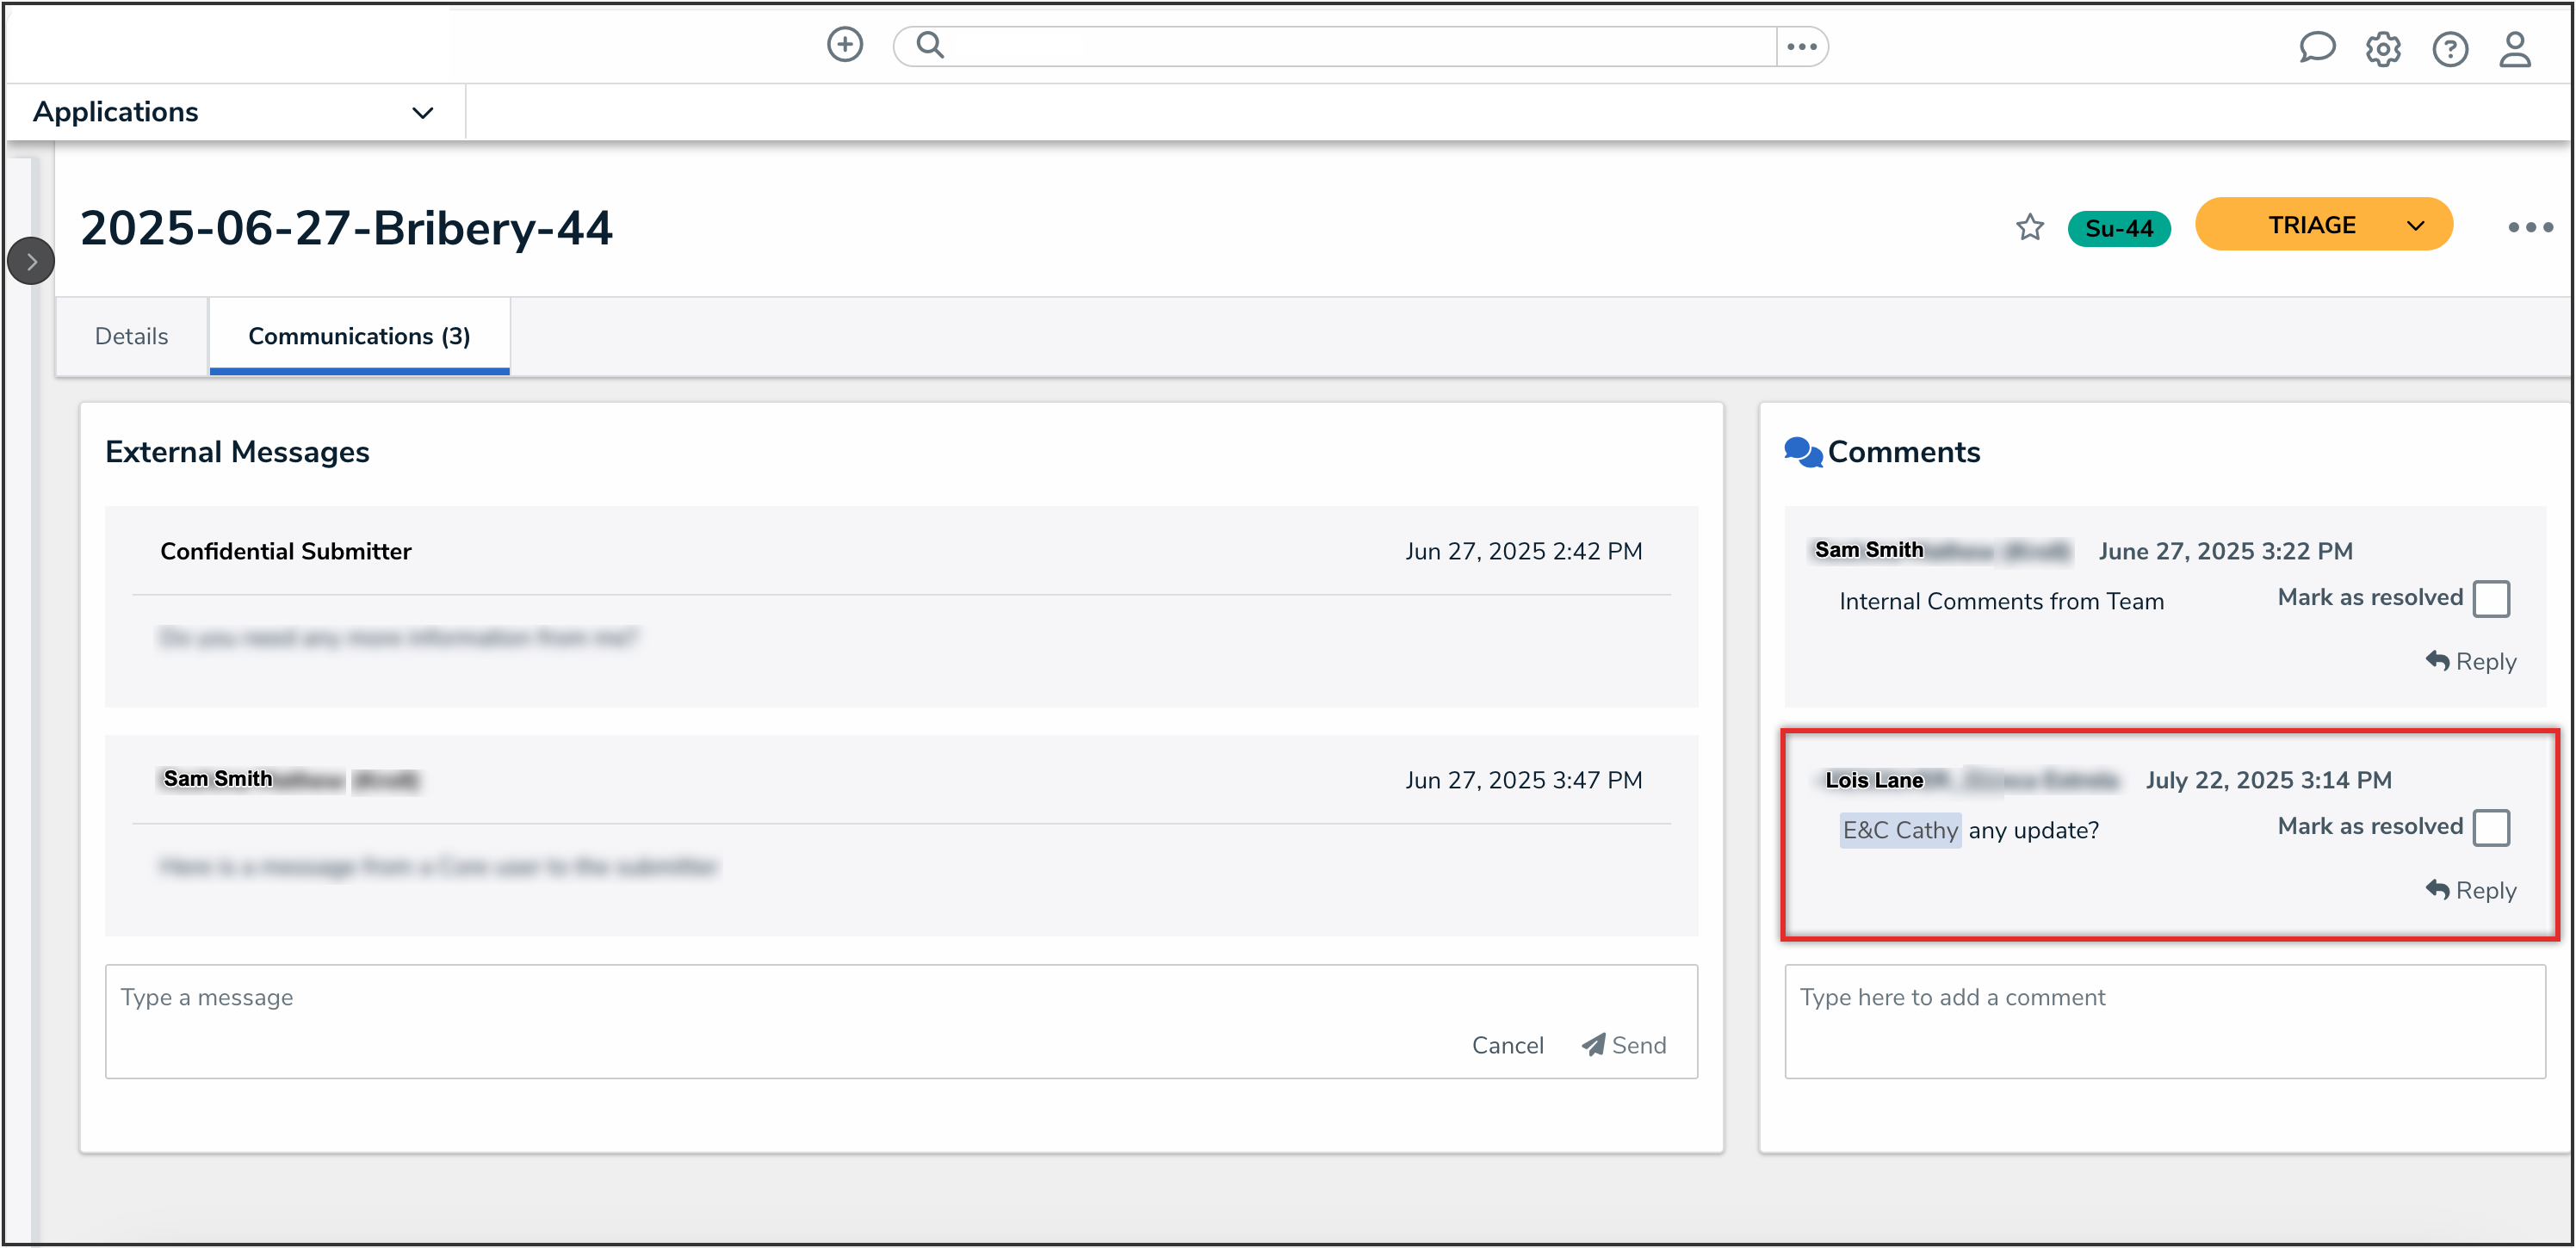The height and width of the screenshot is (1248, 2576).
Task: Open search options ellipsis in search bar
Action: [1801, 46]
